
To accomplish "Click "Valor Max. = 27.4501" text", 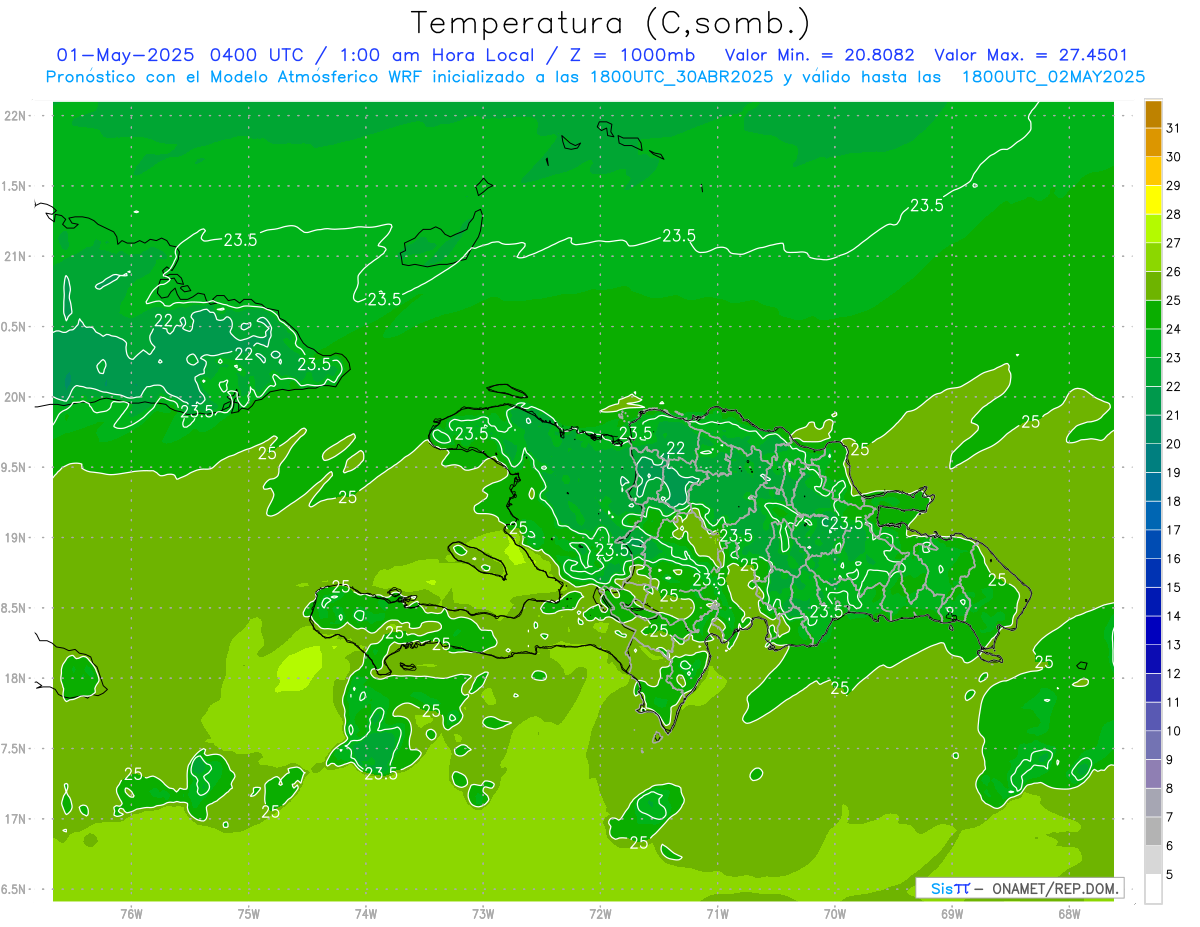I will (1031, 55).
